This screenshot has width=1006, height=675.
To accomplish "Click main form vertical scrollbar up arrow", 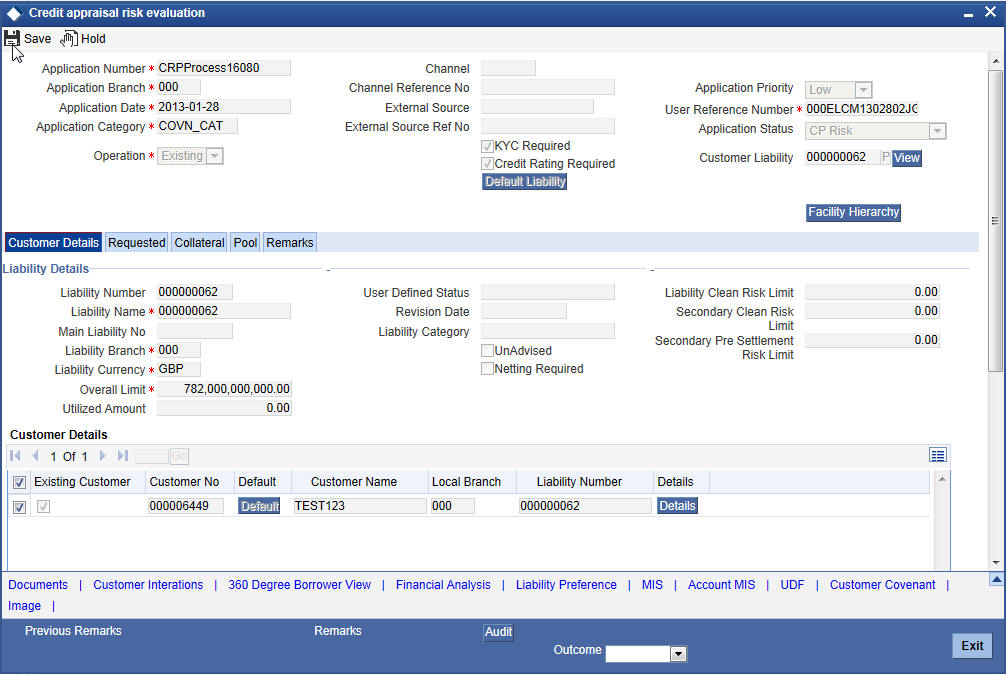I will 996,61.
